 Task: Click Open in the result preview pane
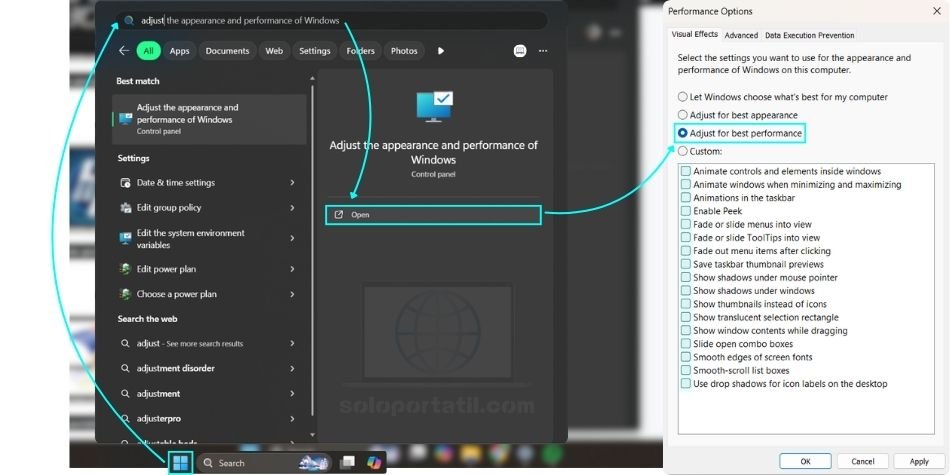[x=432, y=215]
